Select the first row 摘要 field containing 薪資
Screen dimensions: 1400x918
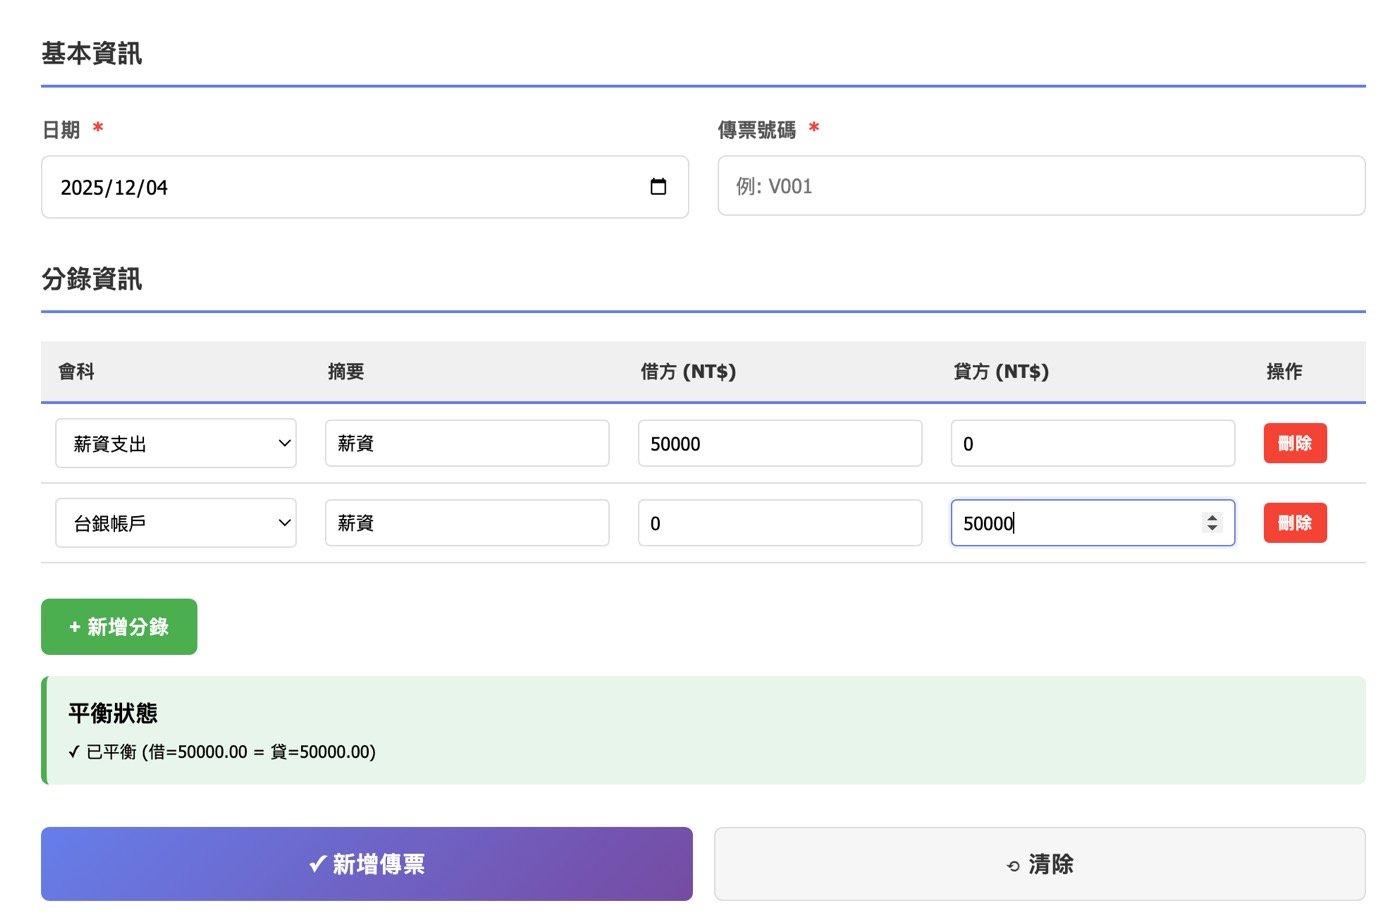[467, 443]
